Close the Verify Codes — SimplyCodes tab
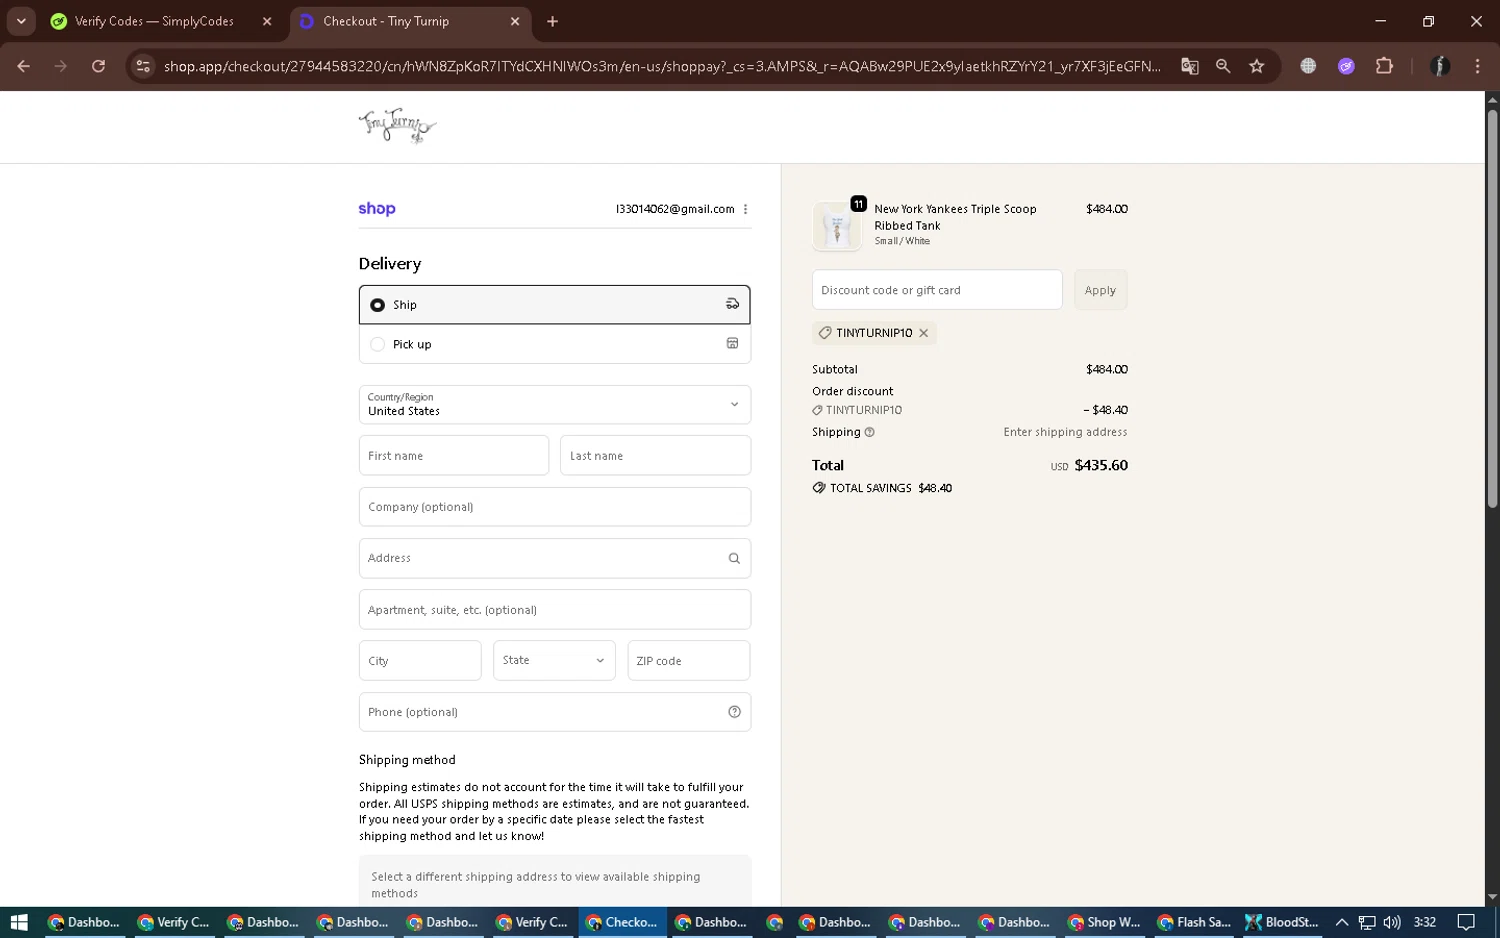The height and width of the screenshot is (938, 1500). pos(267,21)
